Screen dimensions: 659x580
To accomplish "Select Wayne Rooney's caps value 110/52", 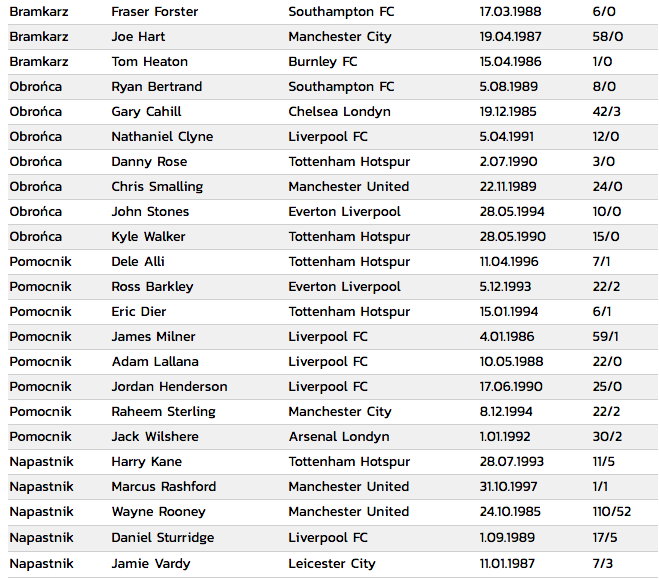I will pos(612,511).
